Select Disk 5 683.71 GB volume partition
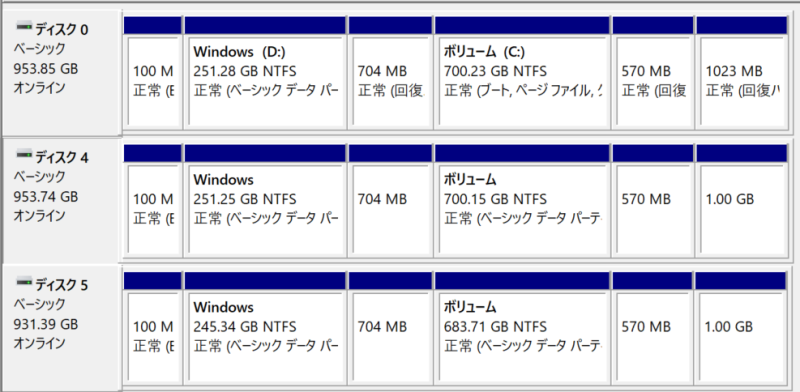The height and width of the screenshot is (392, 800). 522,328
